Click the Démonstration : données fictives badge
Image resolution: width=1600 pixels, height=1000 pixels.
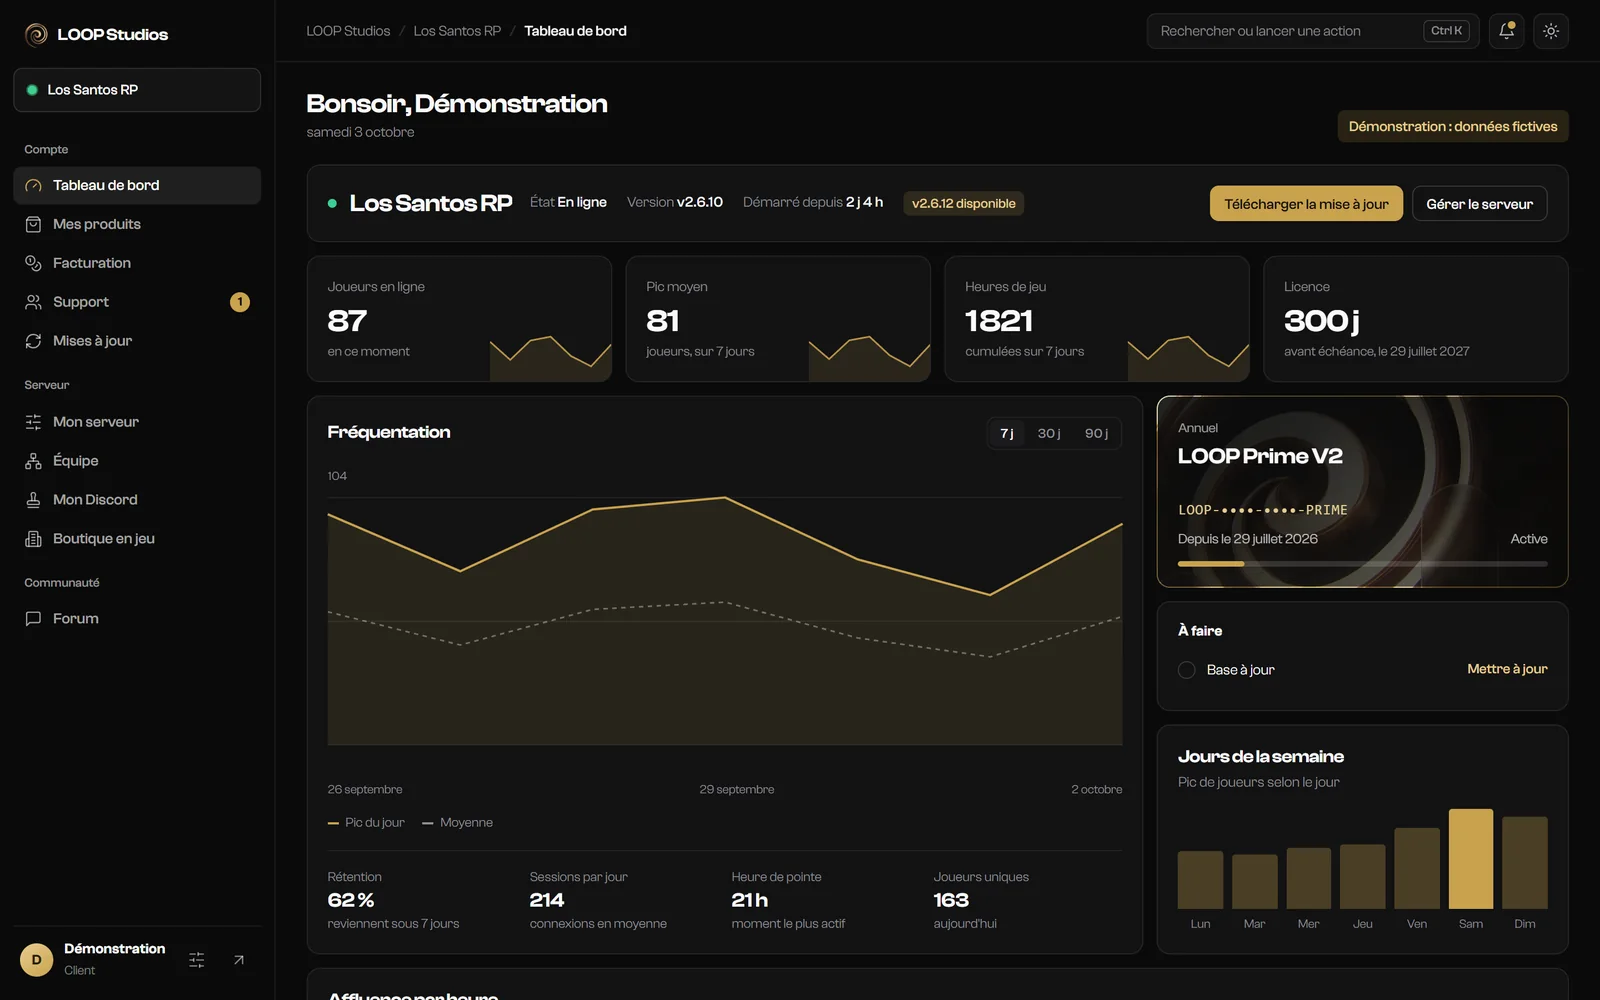click(1453, 126)
